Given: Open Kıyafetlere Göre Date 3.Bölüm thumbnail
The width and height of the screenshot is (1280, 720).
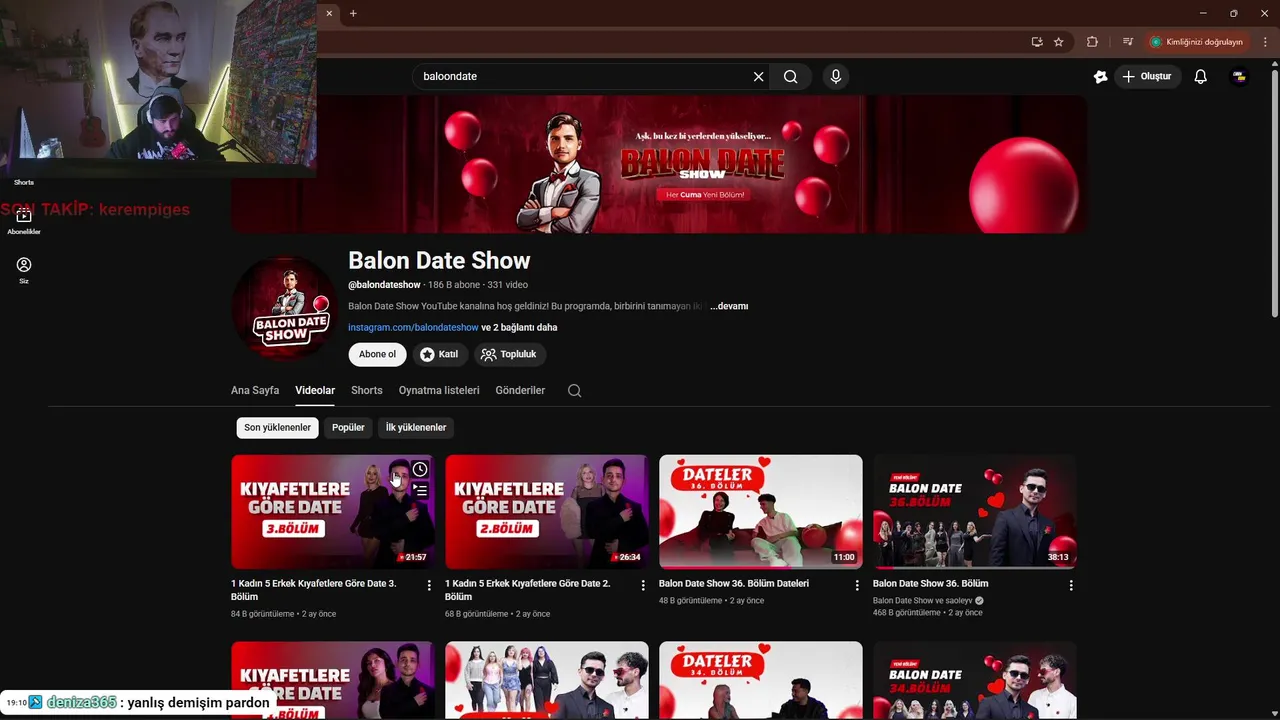Looking at the screenshot, I should (x=332, y=512).
